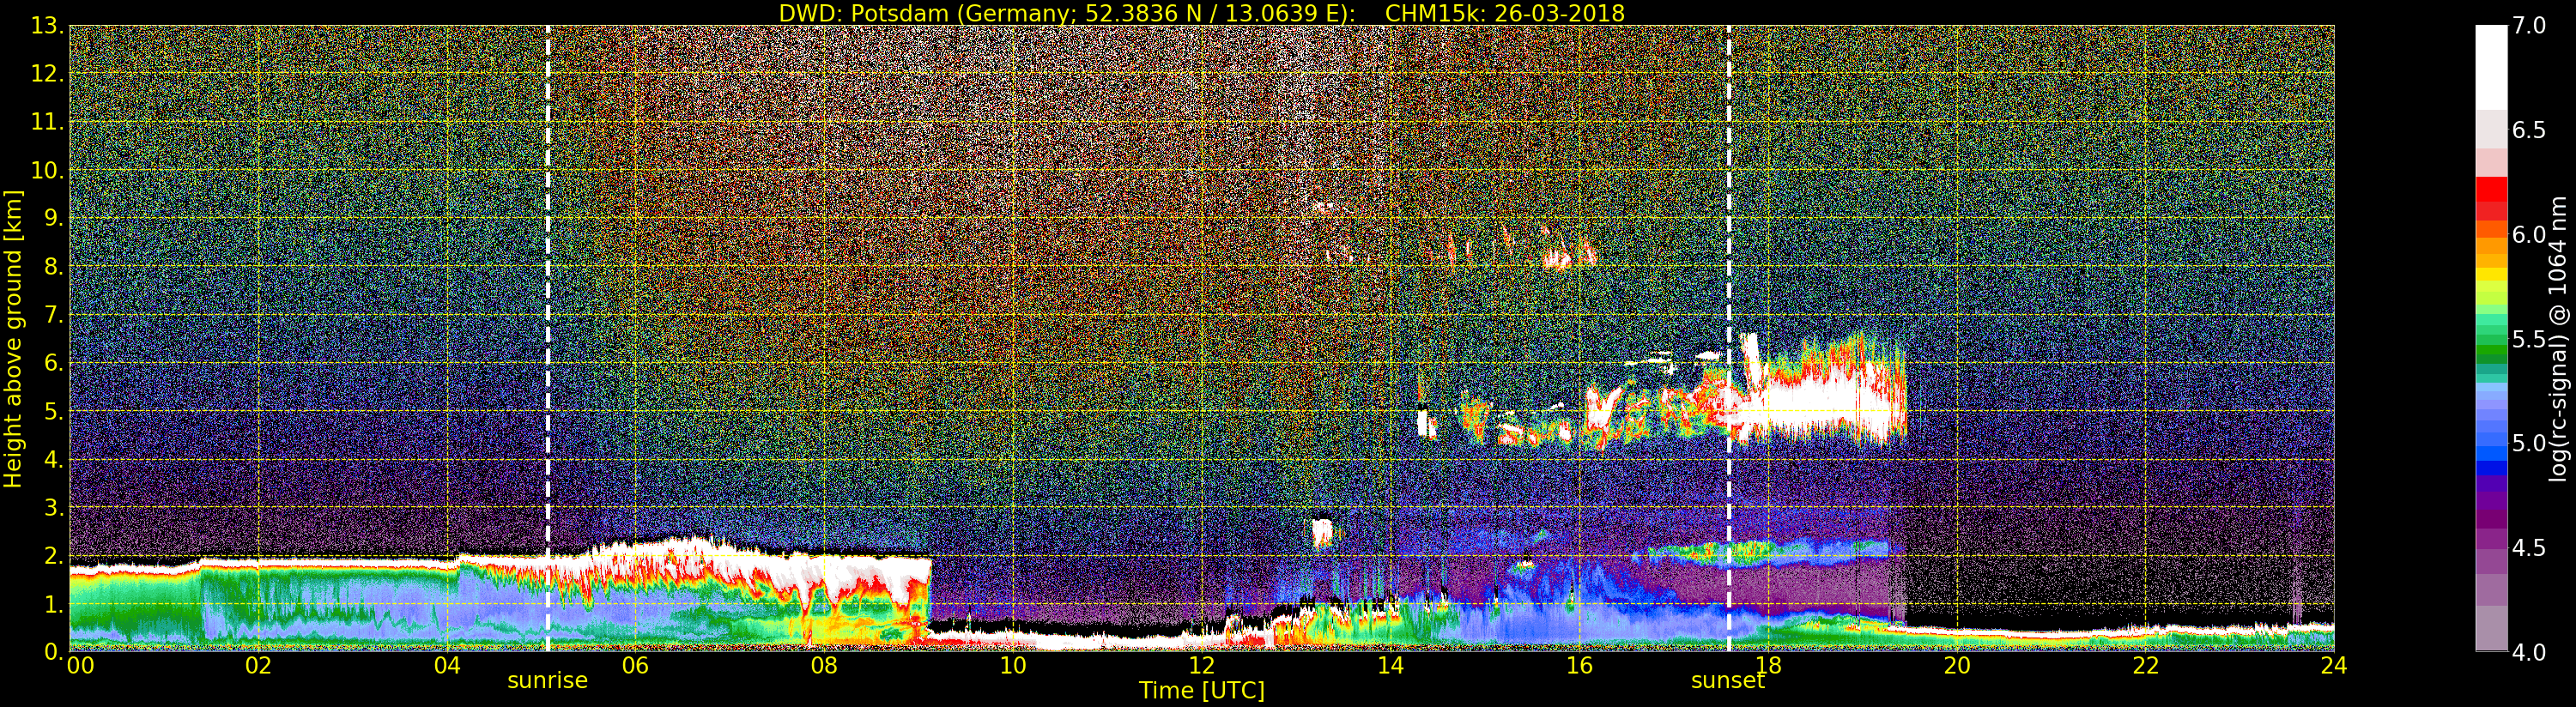The width and height of the screenshot is (2576, 707).
Task: Select the '14' time axis tick label
Action: click(1390, 665)
